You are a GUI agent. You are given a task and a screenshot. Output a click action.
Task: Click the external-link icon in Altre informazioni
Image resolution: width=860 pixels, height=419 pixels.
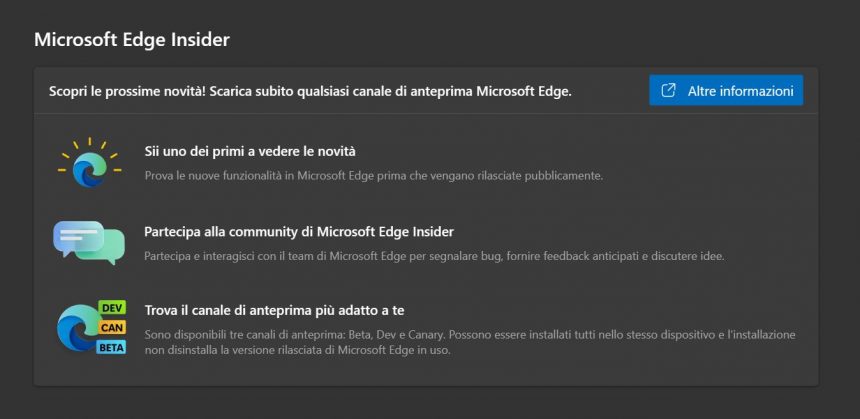pyautogui.click(x=667, y=90)
